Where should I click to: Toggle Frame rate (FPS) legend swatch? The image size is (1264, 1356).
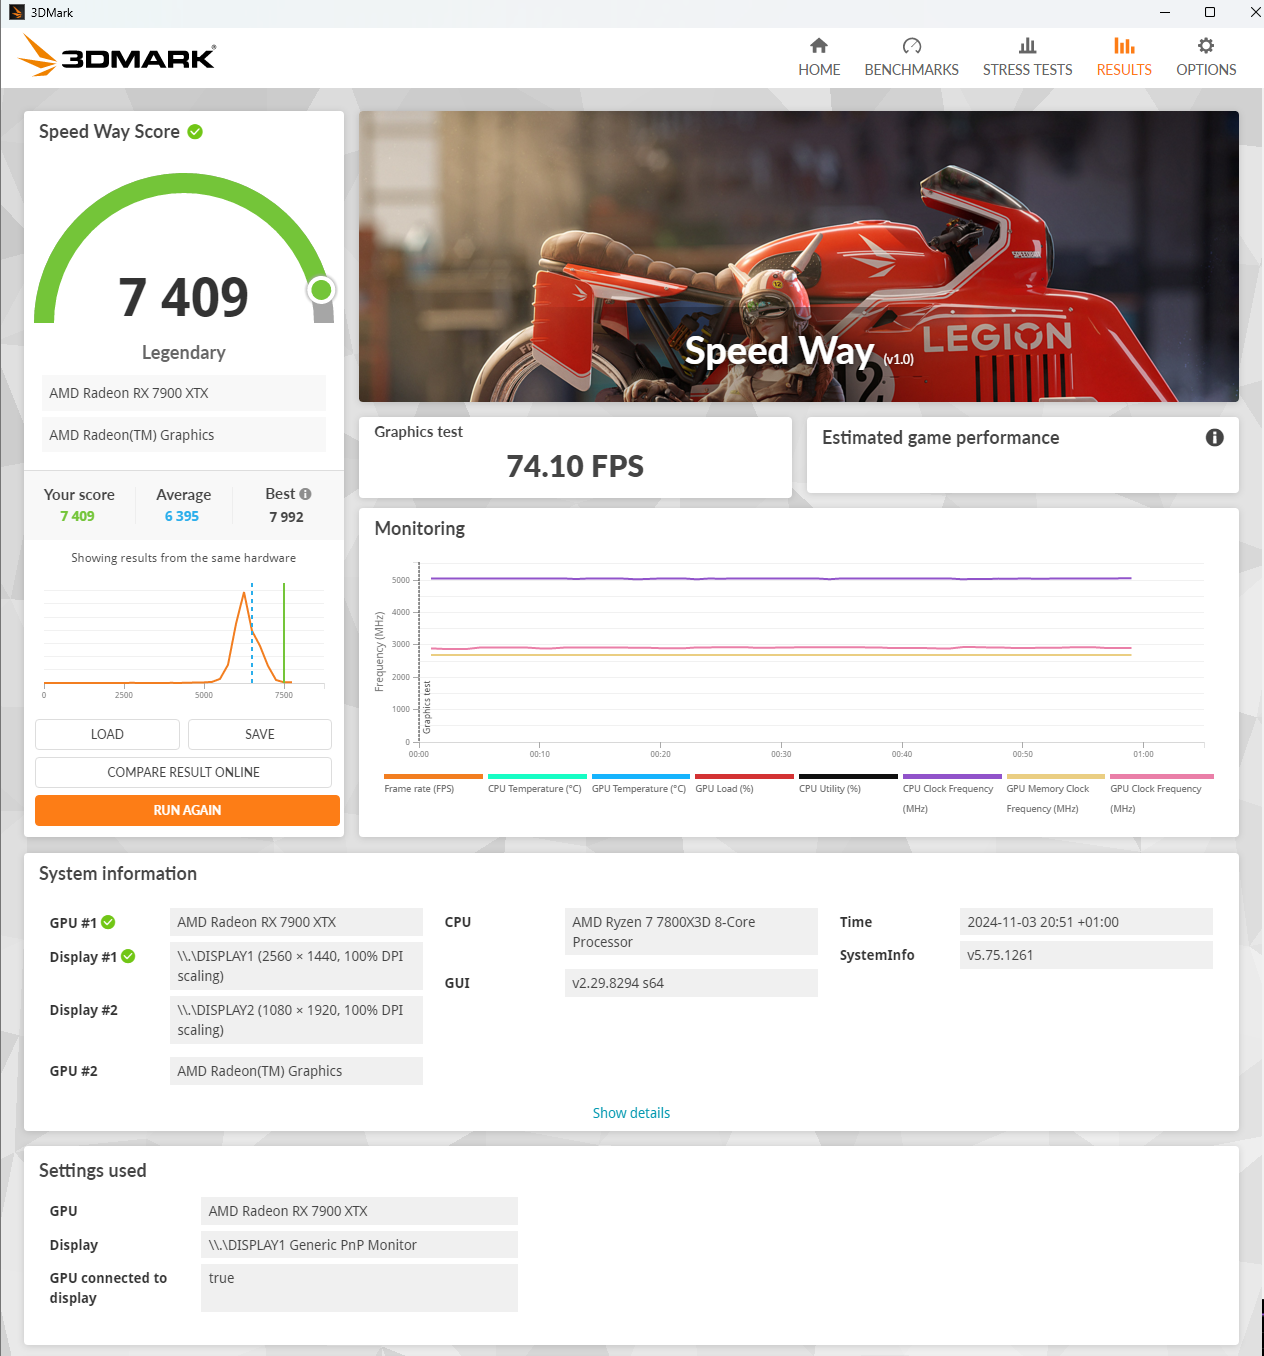(x=433, y=776)
